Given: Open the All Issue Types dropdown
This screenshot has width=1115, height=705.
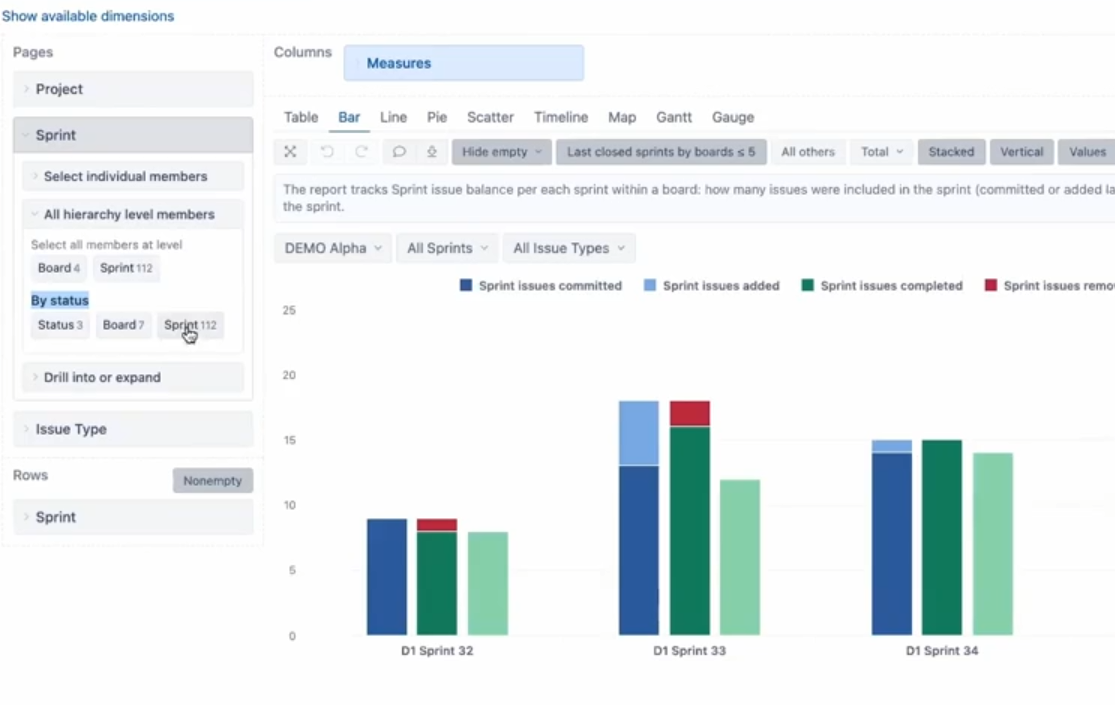Looking at the screenshot, I should [568, 248].
